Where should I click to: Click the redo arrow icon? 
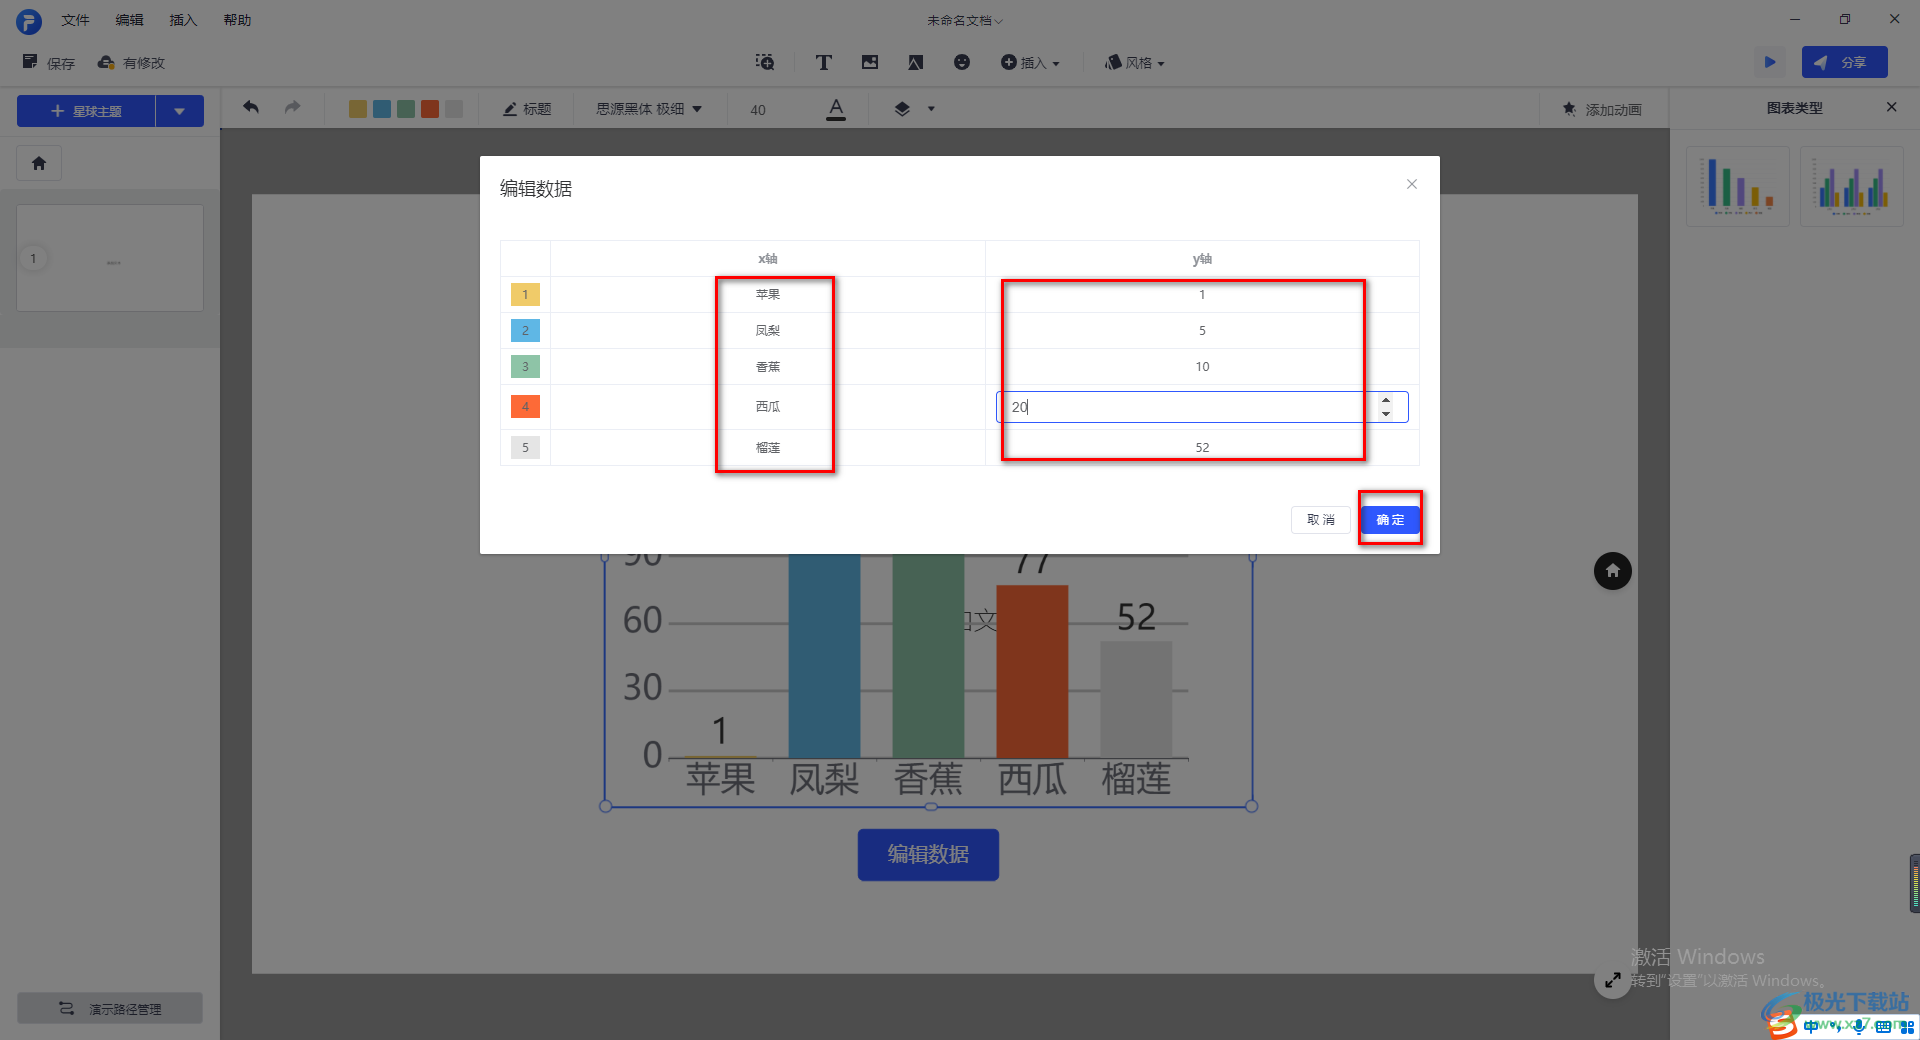(292, 107)
